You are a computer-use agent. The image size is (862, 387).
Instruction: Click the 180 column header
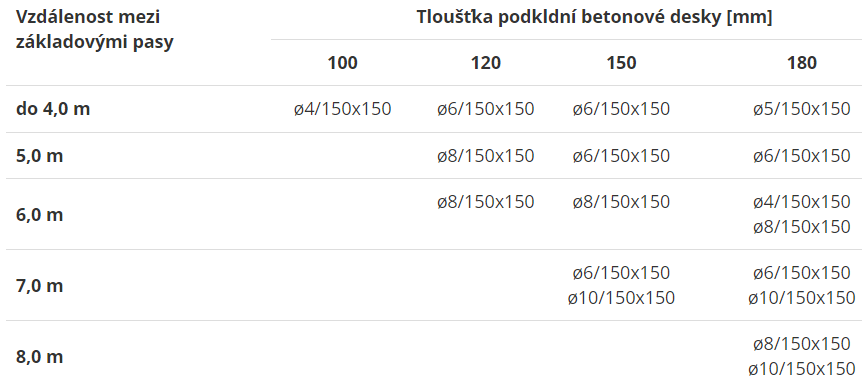click(802, 63)
